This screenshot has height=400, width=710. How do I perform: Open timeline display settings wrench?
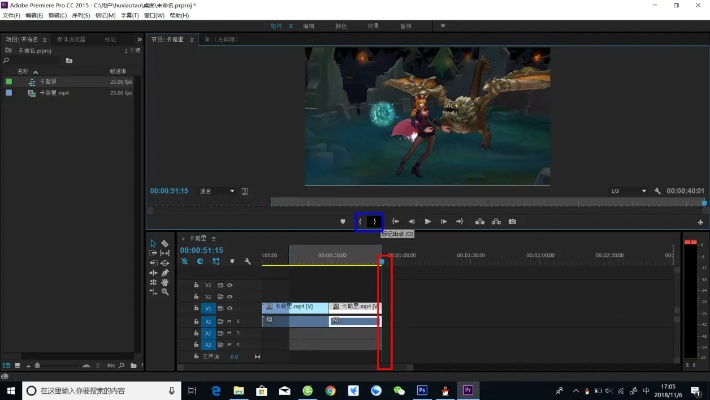[247, 261]
